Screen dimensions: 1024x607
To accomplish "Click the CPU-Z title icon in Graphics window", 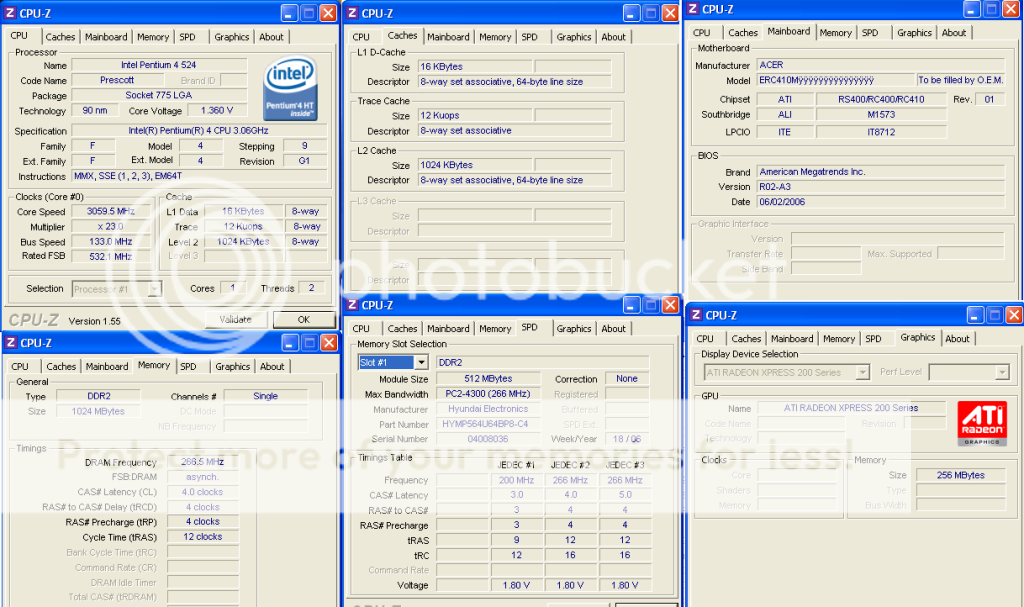I will 696,315.
